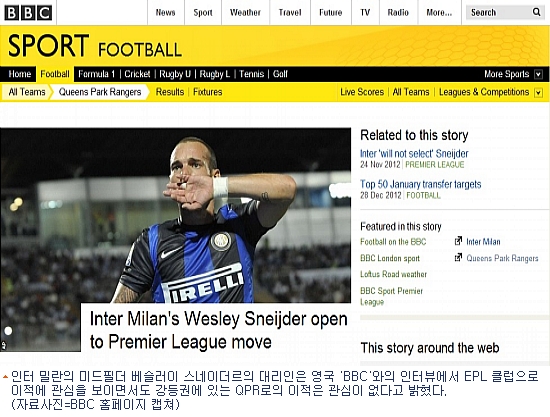Screen dimensions: 550x417
Task: Open the Loftus Road weather link
Action: (x=393, y=274)
